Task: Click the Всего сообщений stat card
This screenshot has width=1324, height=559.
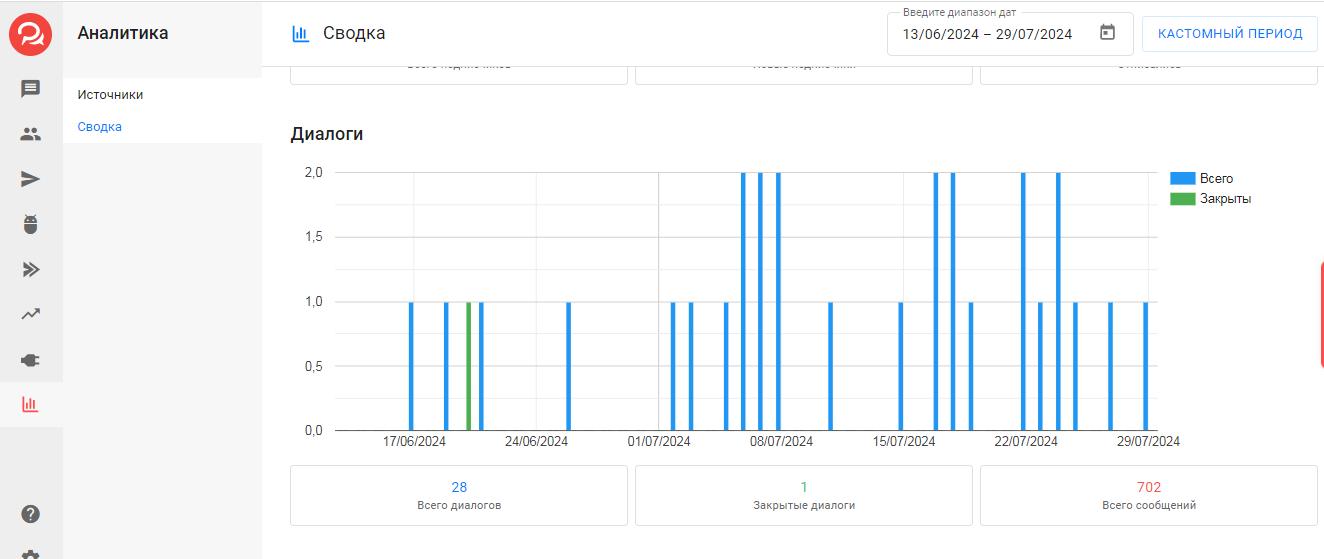Action: tap(1149, 495)
